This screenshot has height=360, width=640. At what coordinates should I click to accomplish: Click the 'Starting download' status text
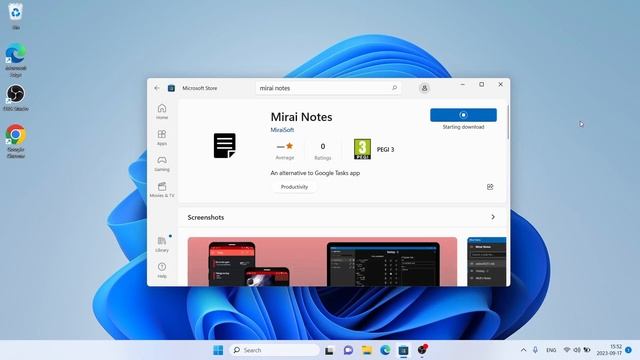click(463, 127)
